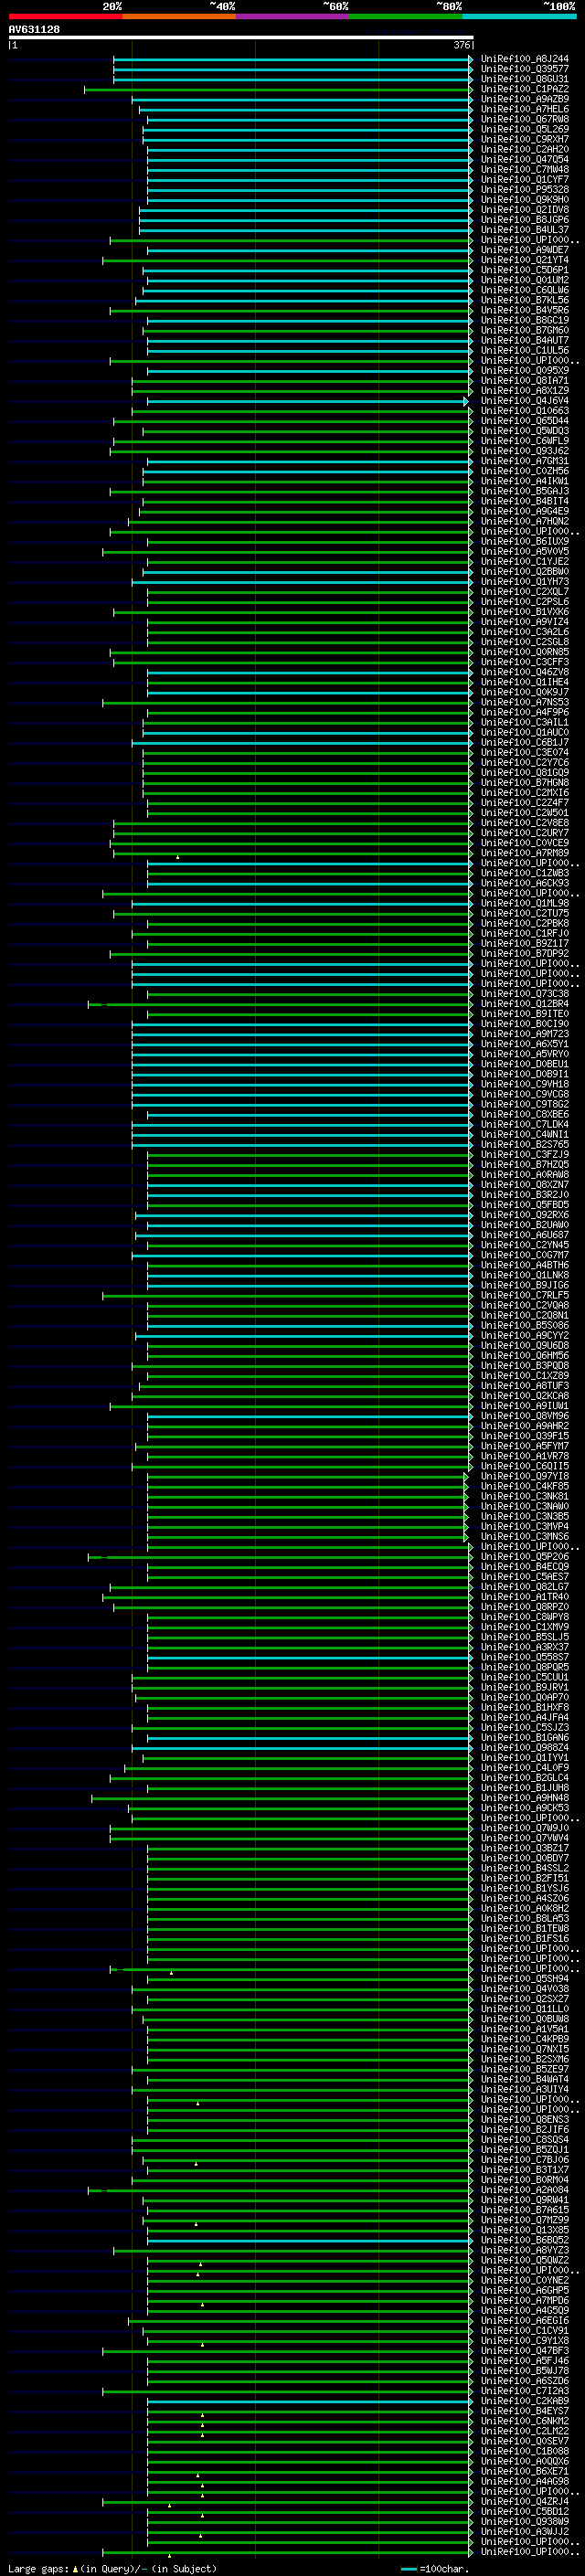Open hit UniRef100_C8SQS4
Image resolution: width=585 pixels, height=2576 pixels.
click(525, 2140)
